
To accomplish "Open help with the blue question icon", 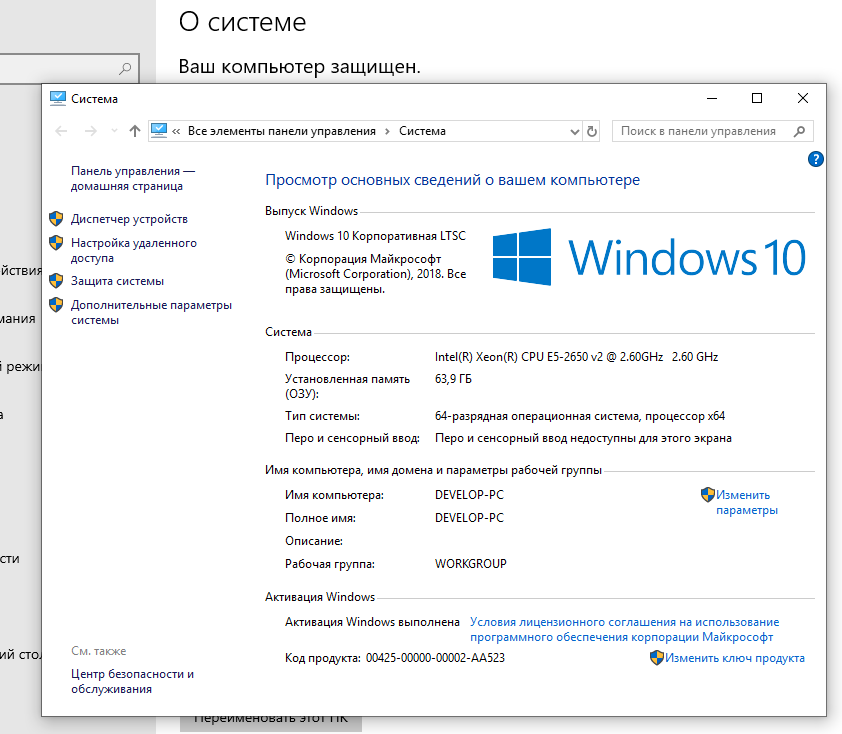I will 816,159.
